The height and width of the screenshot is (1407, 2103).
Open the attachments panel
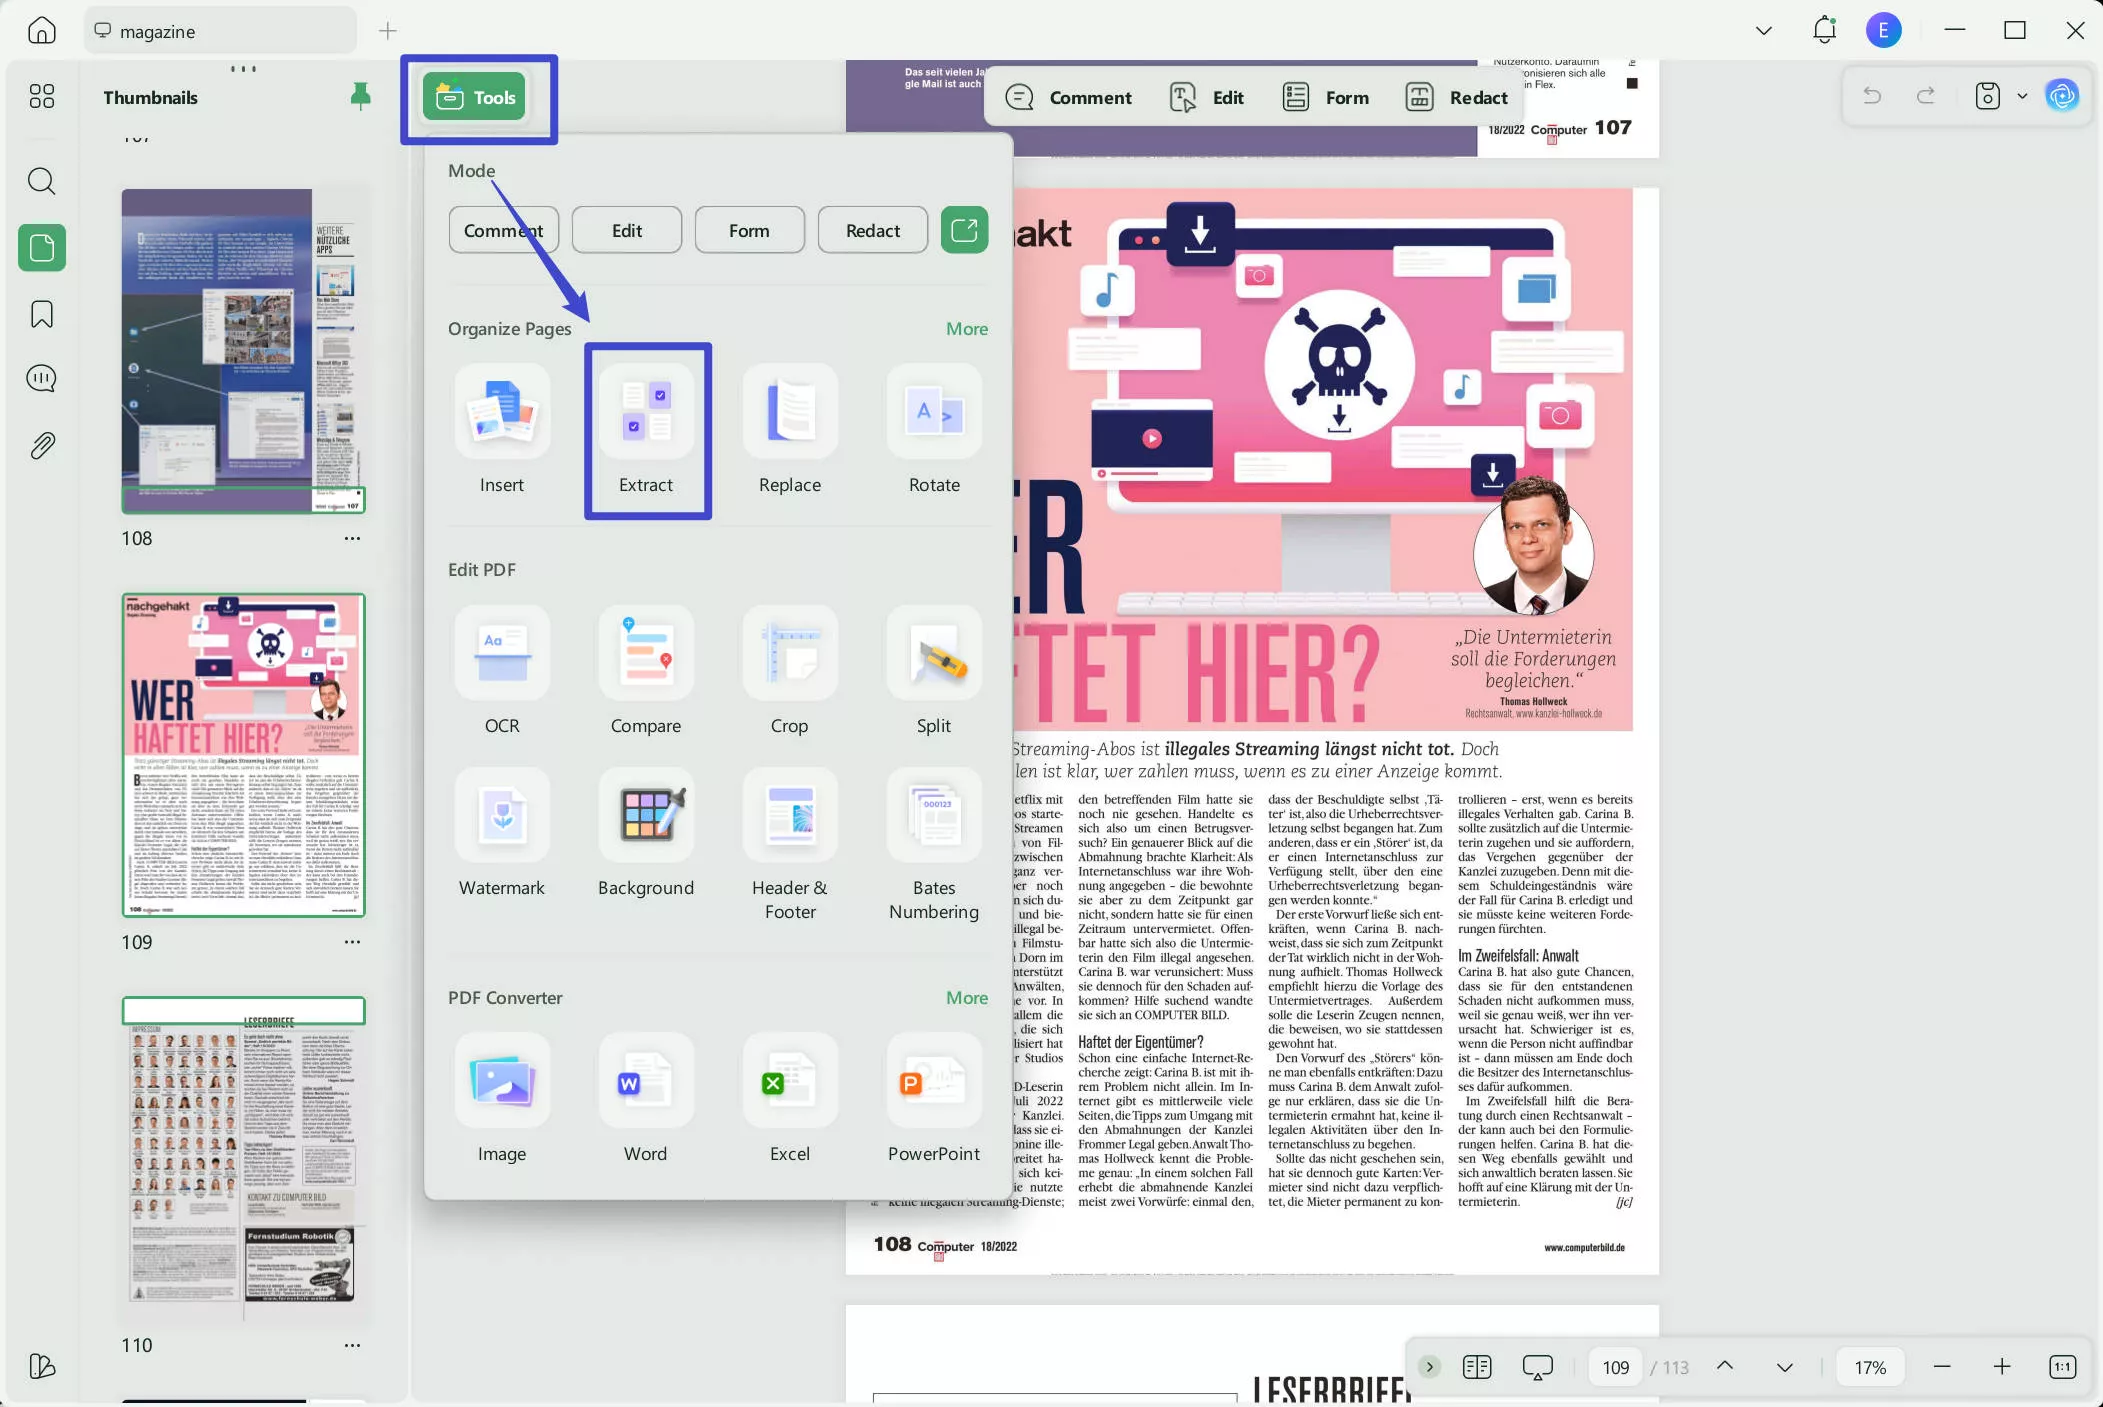pos(41,445)
